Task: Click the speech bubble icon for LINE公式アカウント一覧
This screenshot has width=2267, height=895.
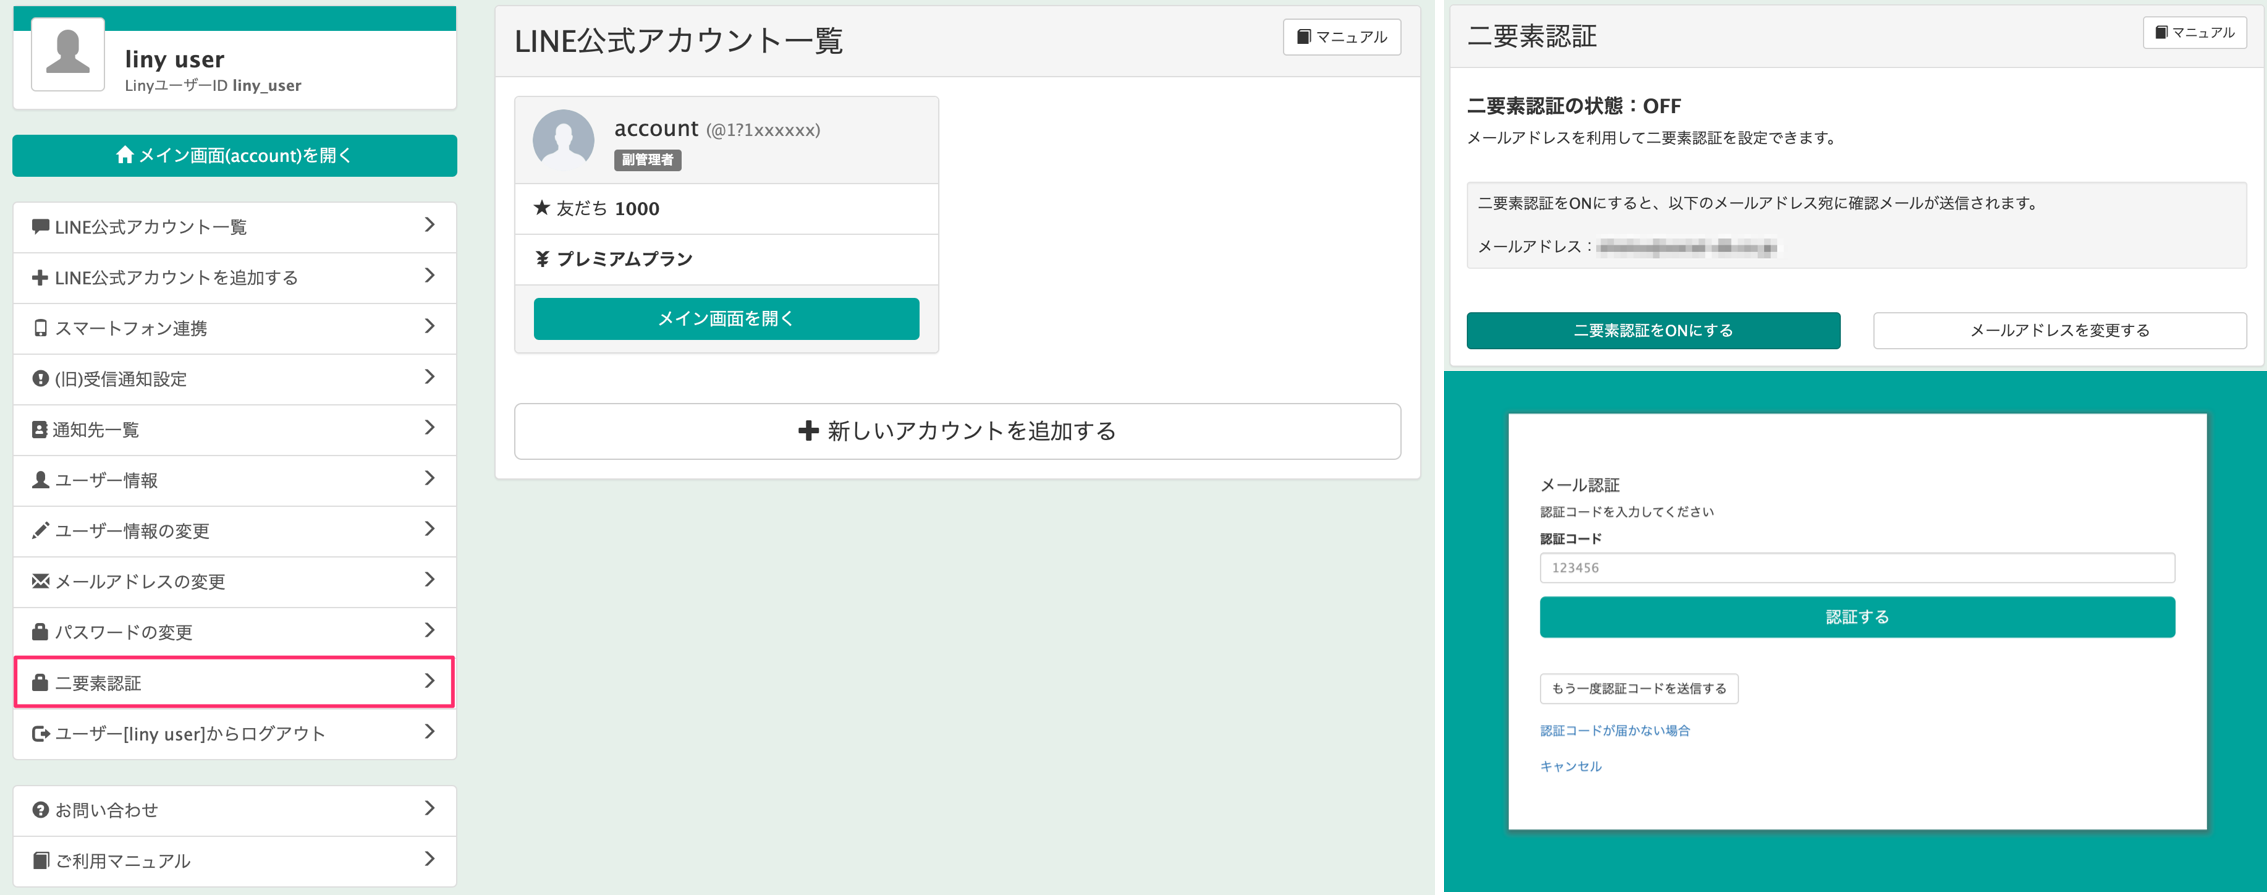Action: 40,227
